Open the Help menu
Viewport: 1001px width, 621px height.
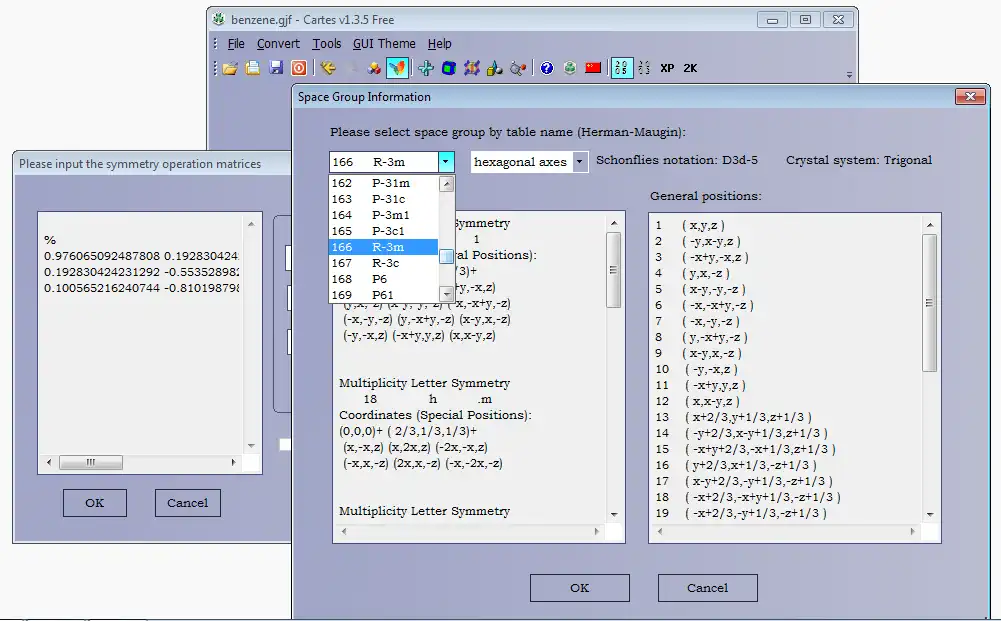click(439, 44)
